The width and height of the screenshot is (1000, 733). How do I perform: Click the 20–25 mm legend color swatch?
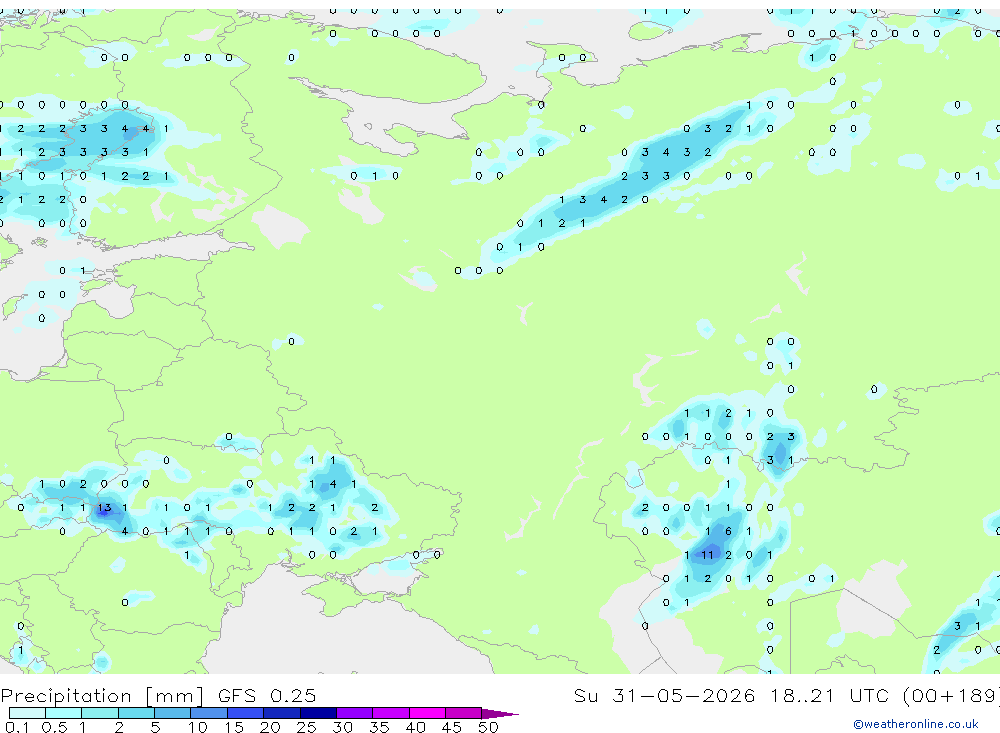281,713
